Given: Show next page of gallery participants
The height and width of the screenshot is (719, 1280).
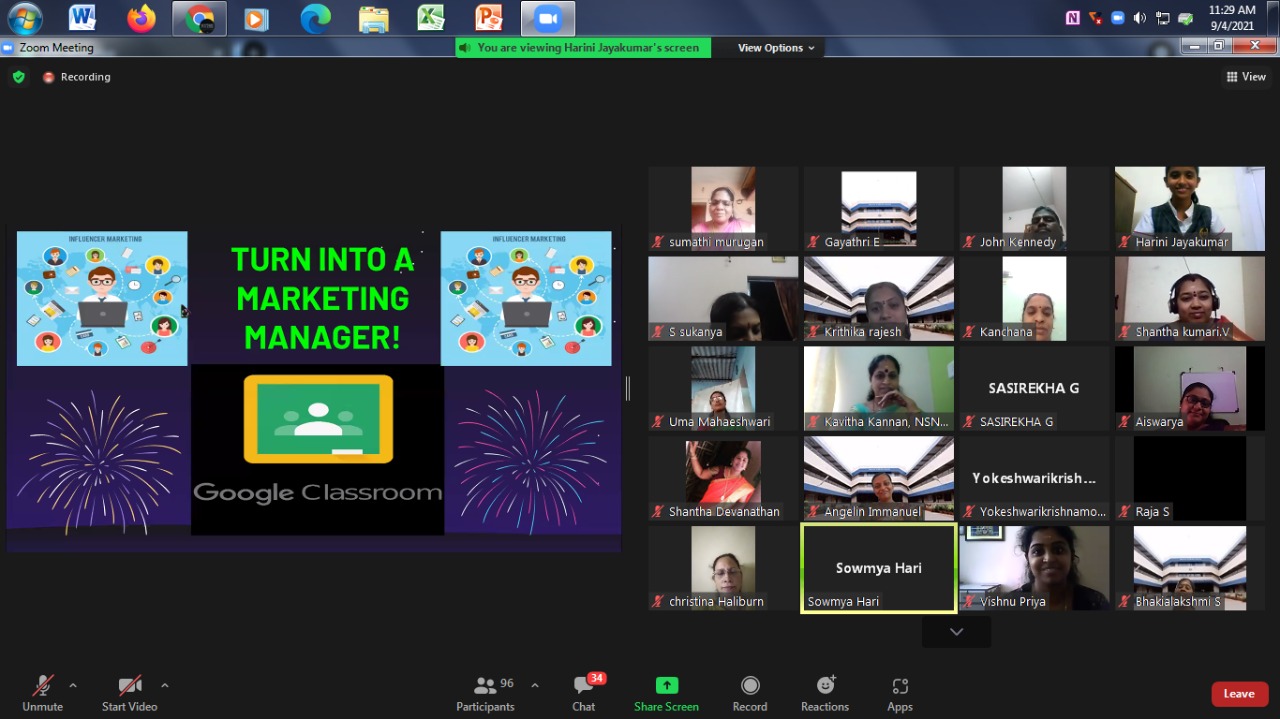Looking at the screenshot, I should (956, 632).
